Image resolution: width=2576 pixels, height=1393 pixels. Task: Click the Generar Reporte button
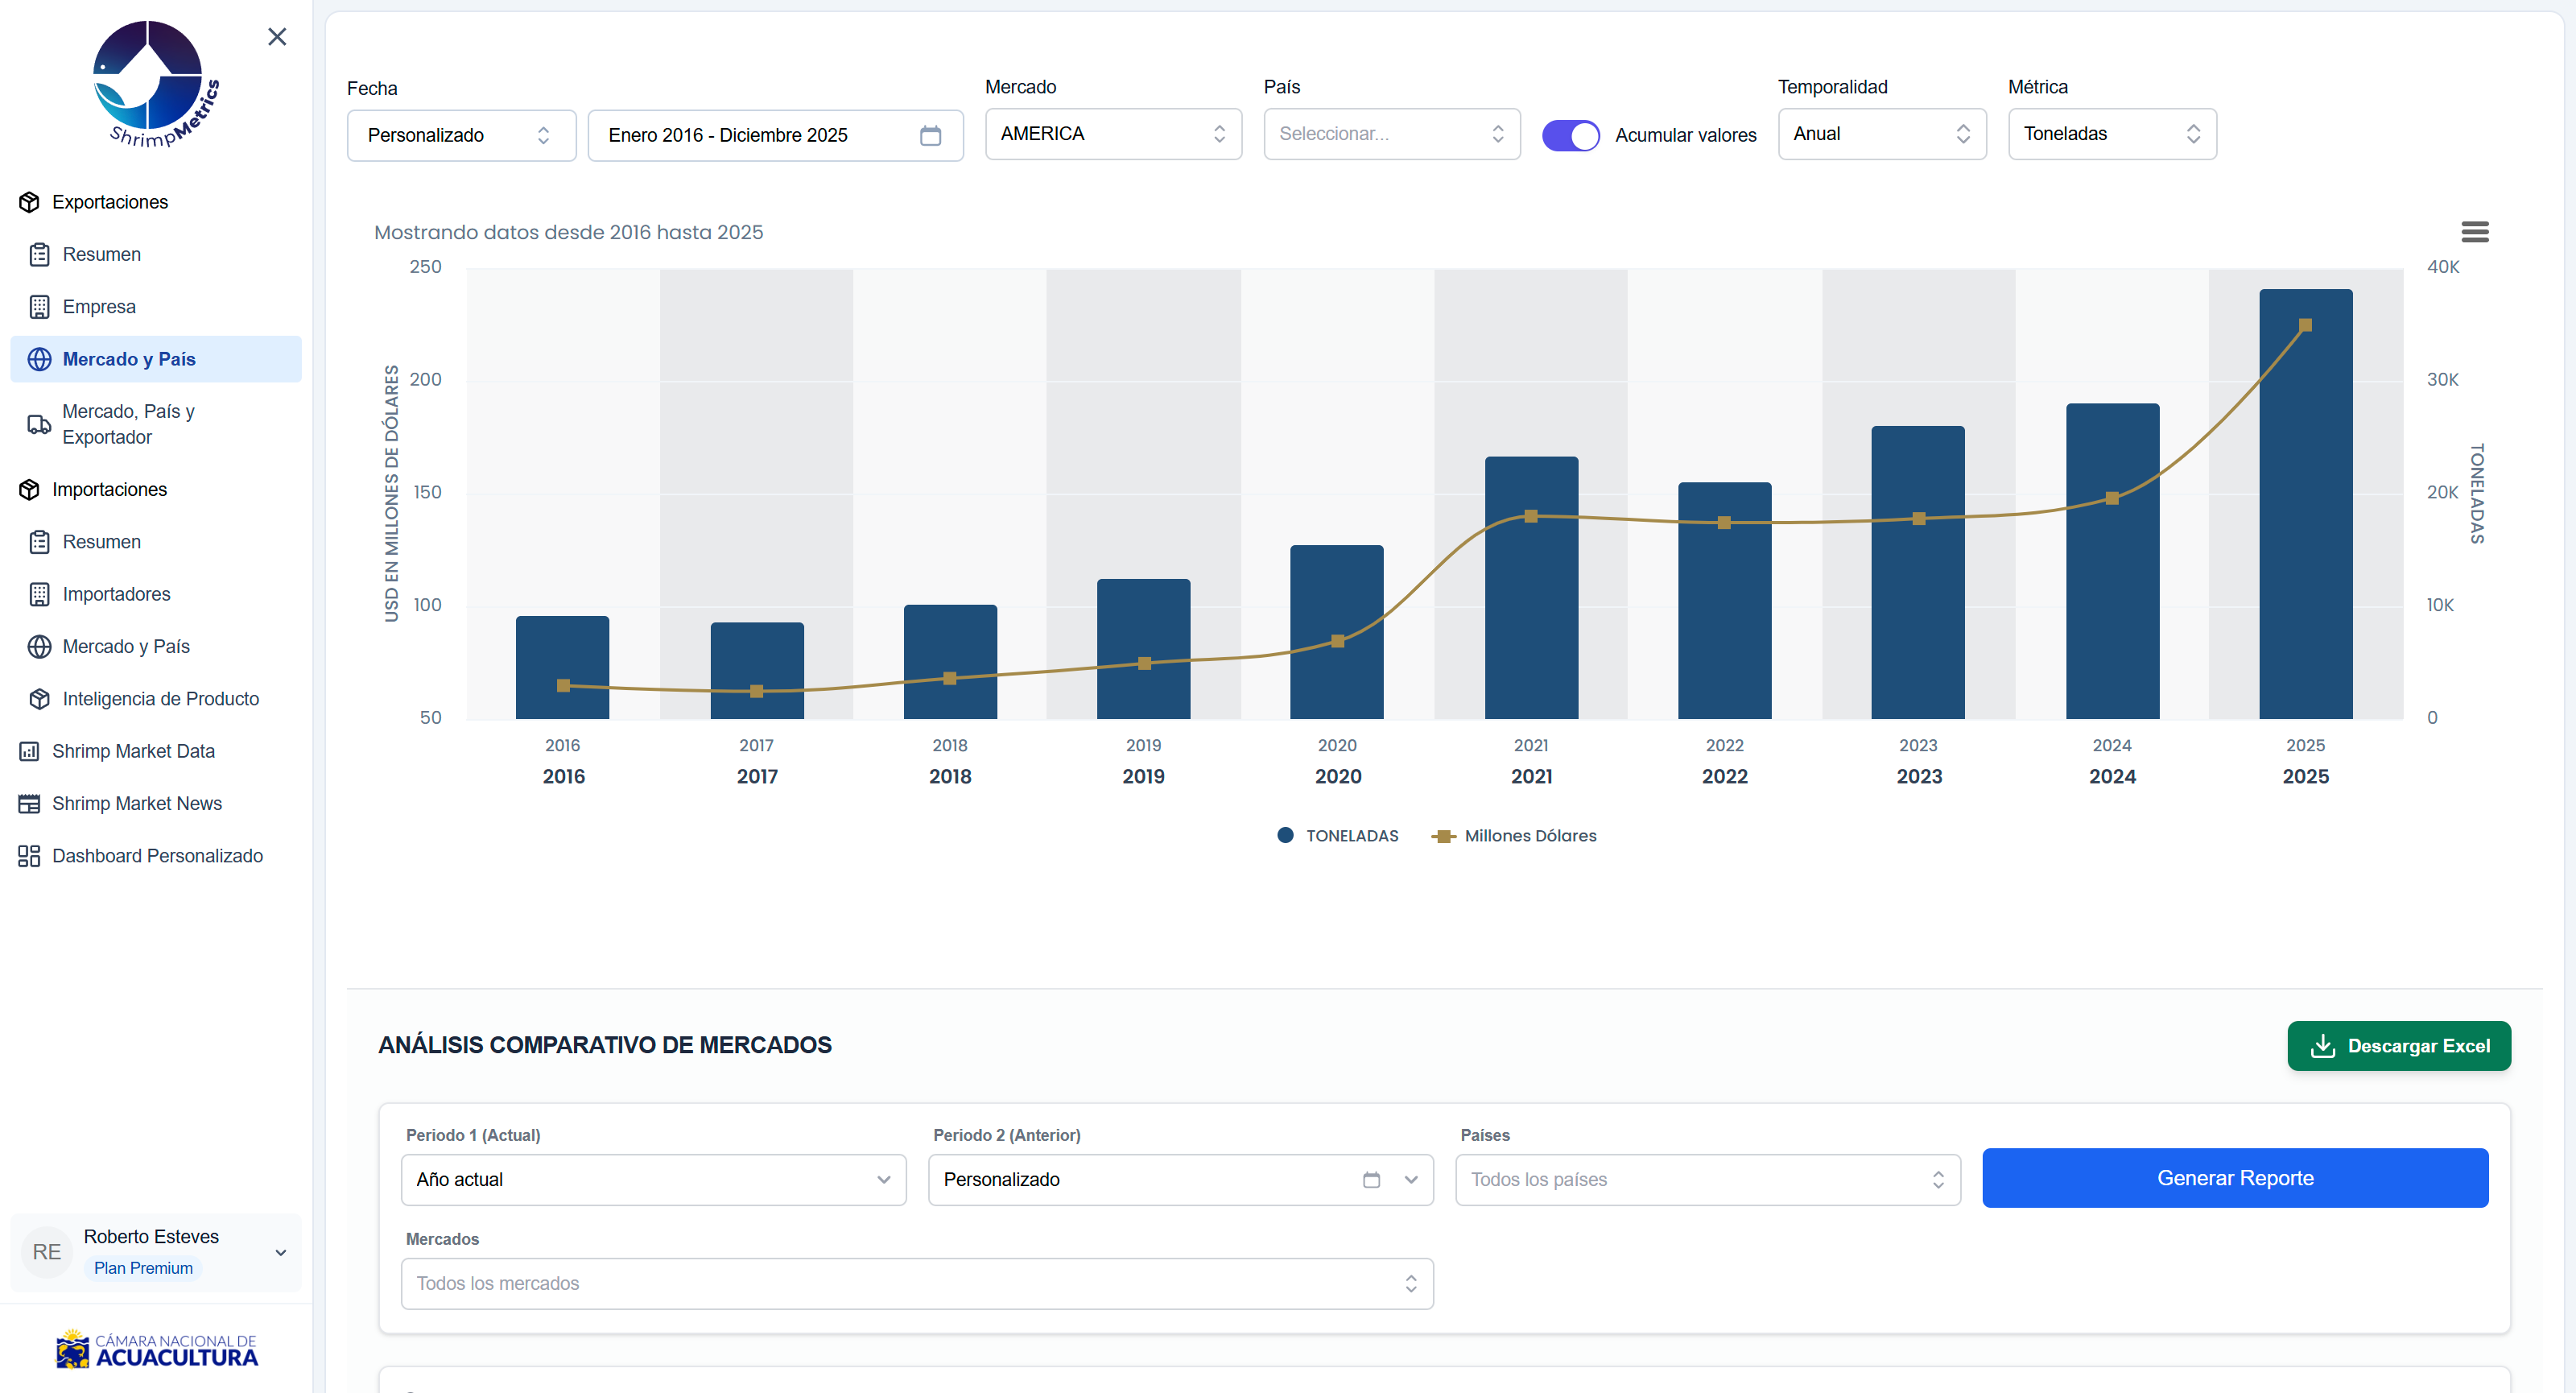click(x=2234, y=1178)
